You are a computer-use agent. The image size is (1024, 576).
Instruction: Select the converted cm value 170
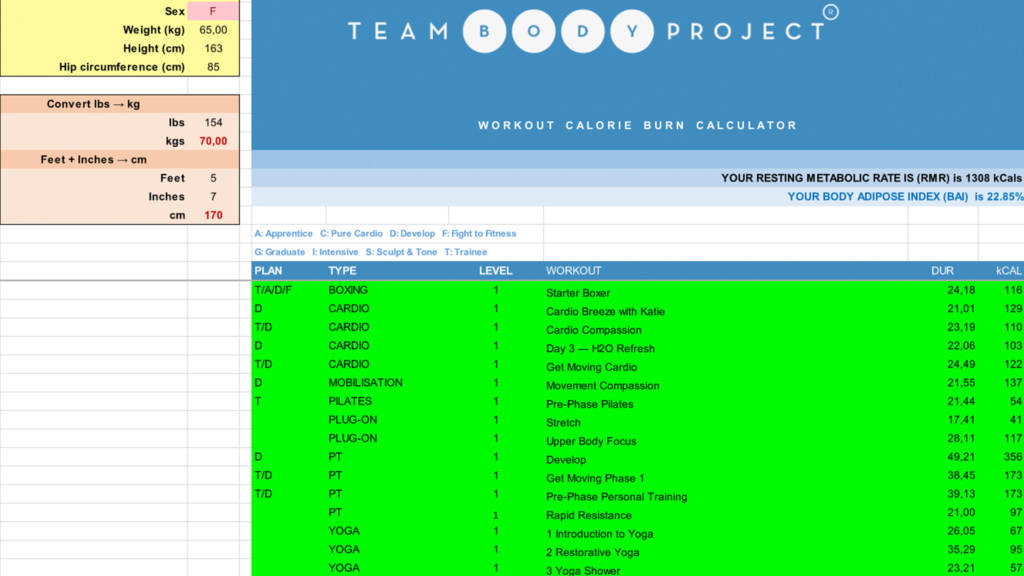click(215, 214)
